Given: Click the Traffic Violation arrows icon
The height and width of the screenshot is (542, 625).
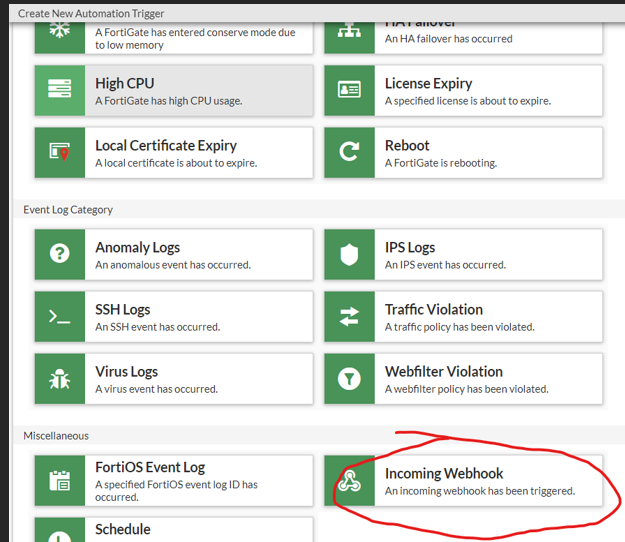Looking at the screenshot, I should click(349, 316).
